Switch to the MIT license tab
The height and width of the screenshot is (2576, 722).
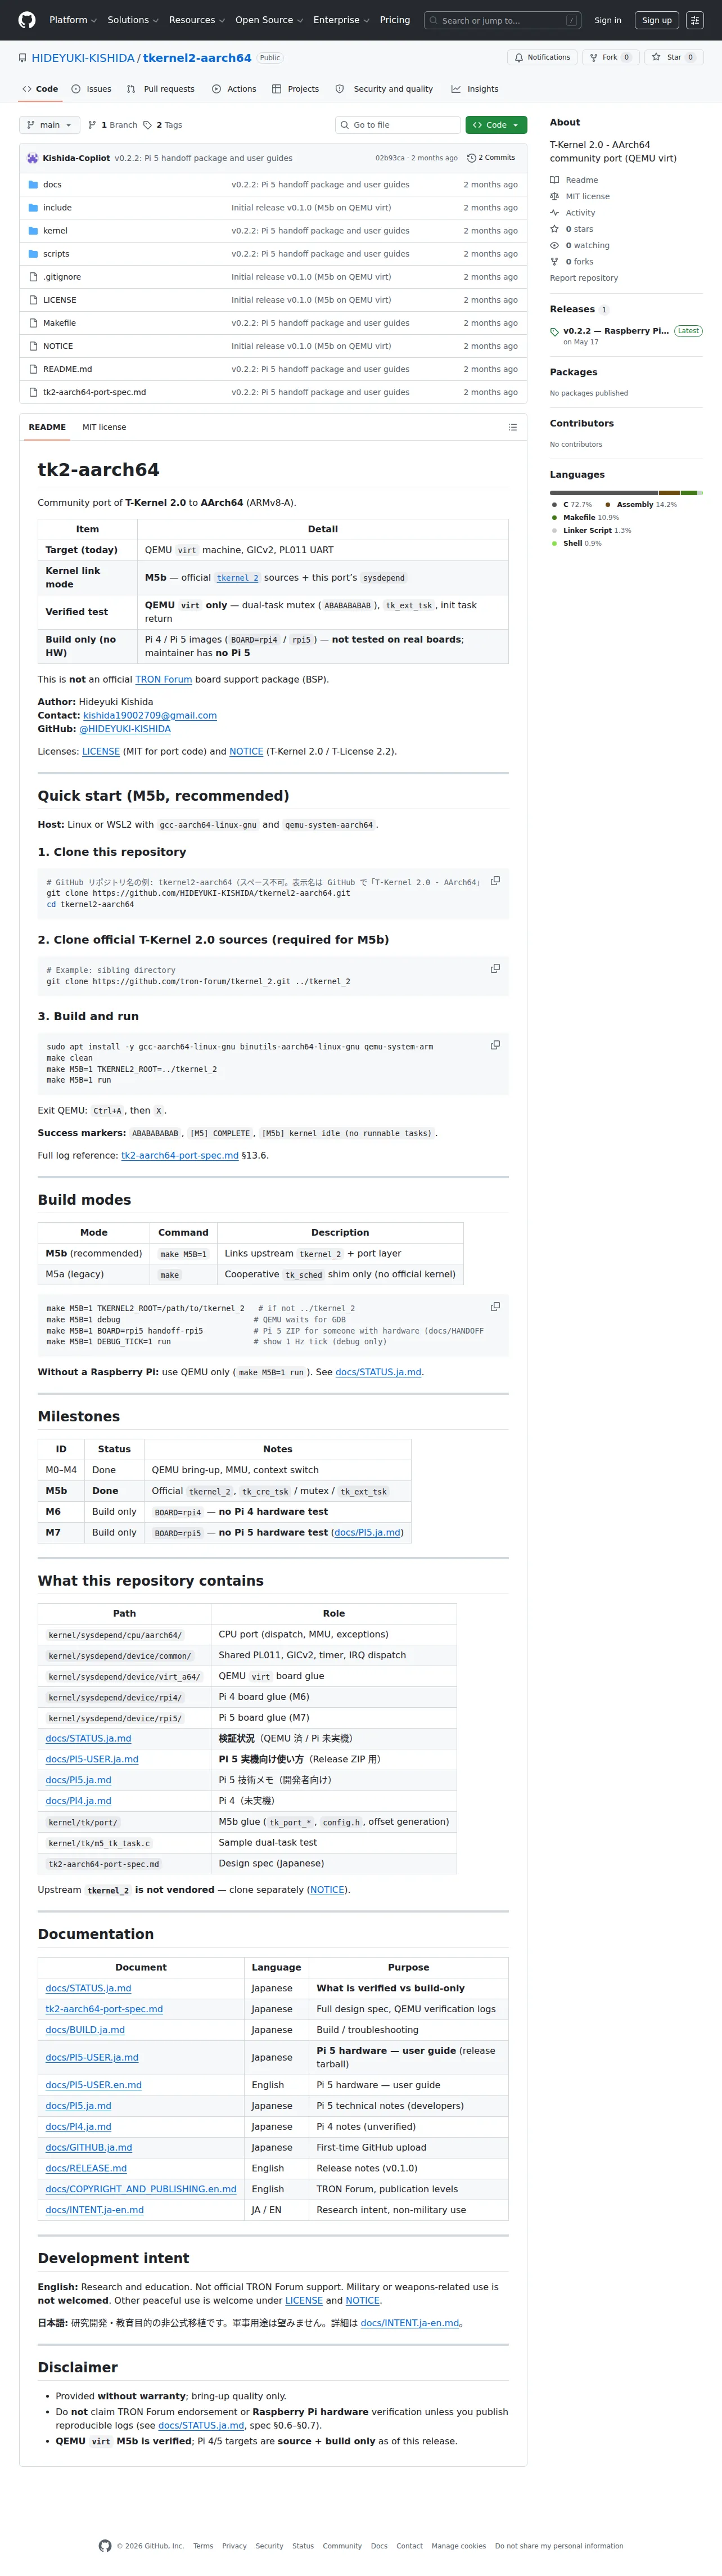point(104,427)
